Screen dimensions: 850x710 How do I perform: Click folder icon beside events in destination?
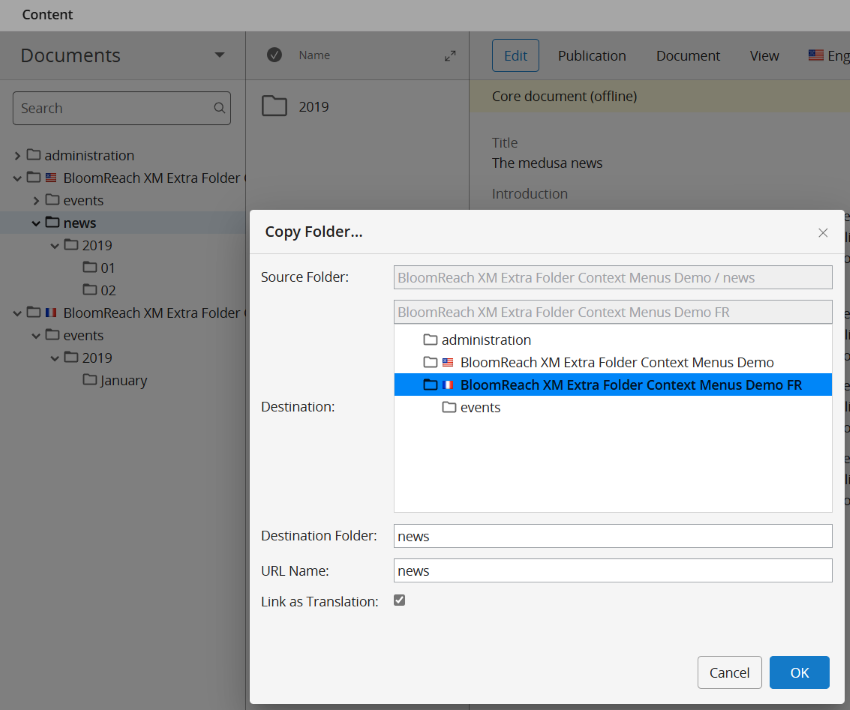(449, 407)
